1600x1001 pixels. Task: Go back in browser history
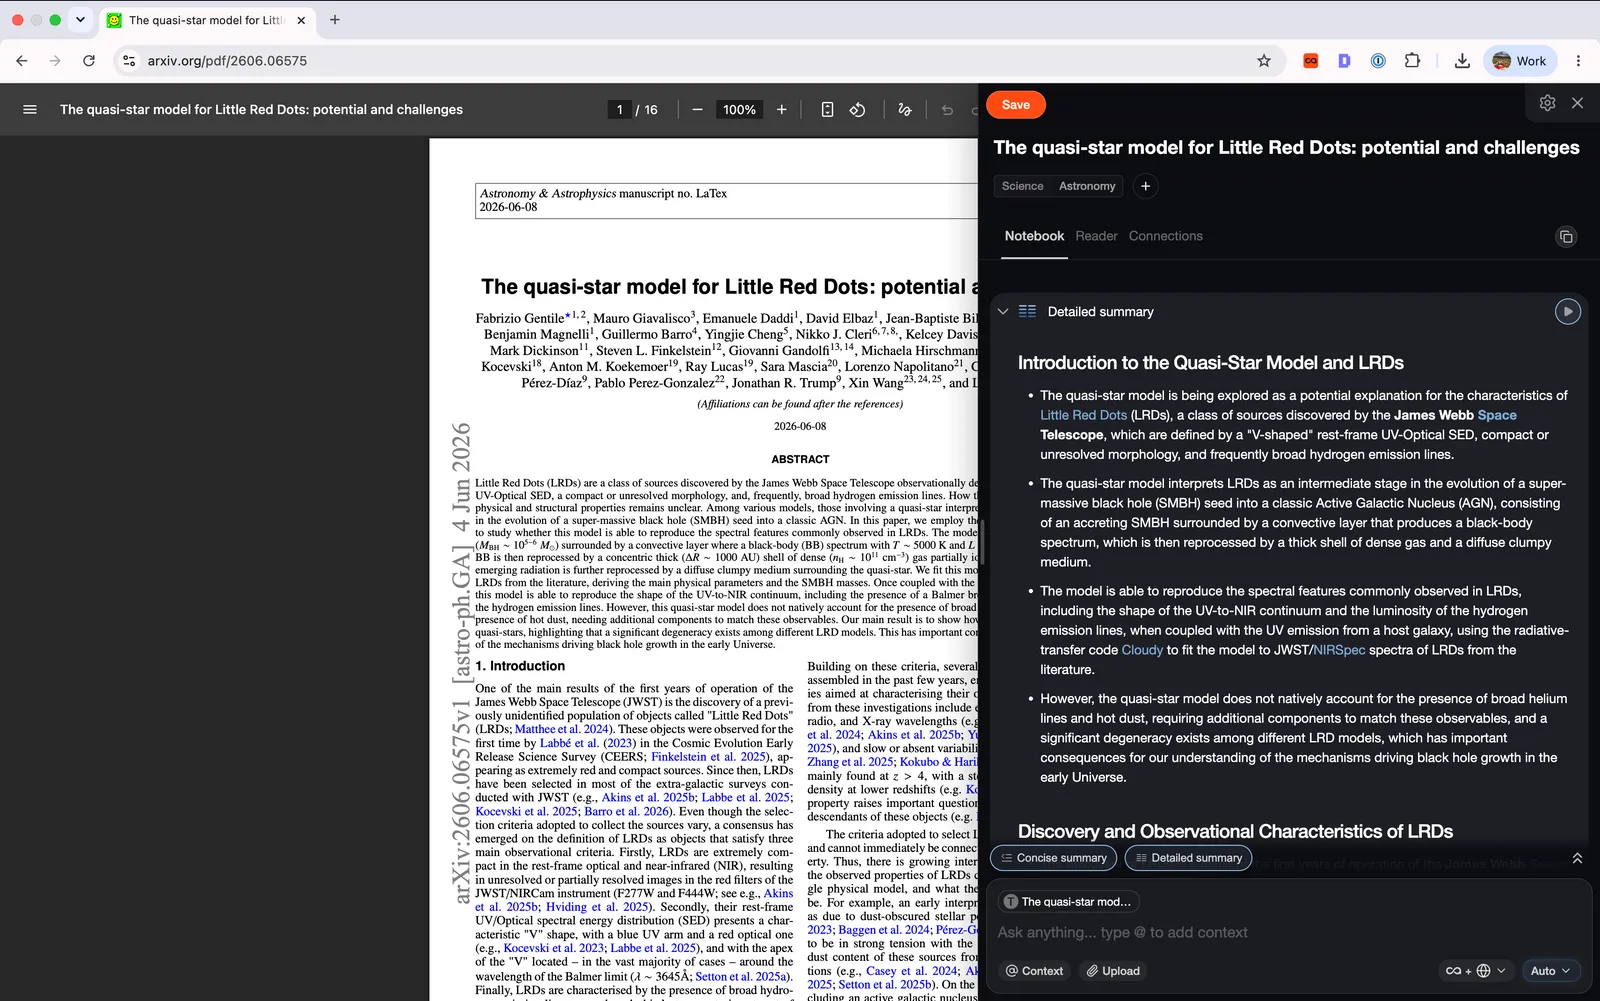click(22, 61)
